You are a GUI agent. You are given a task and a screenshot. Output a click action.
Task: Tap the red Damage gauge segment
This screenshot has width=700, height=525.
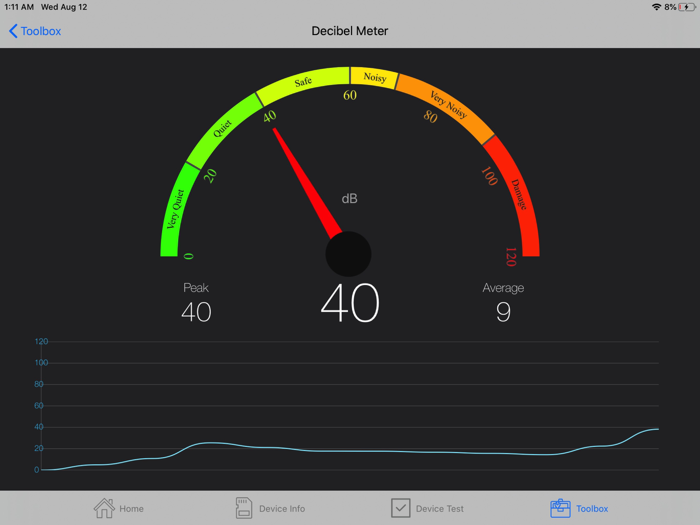click(518, 194)
